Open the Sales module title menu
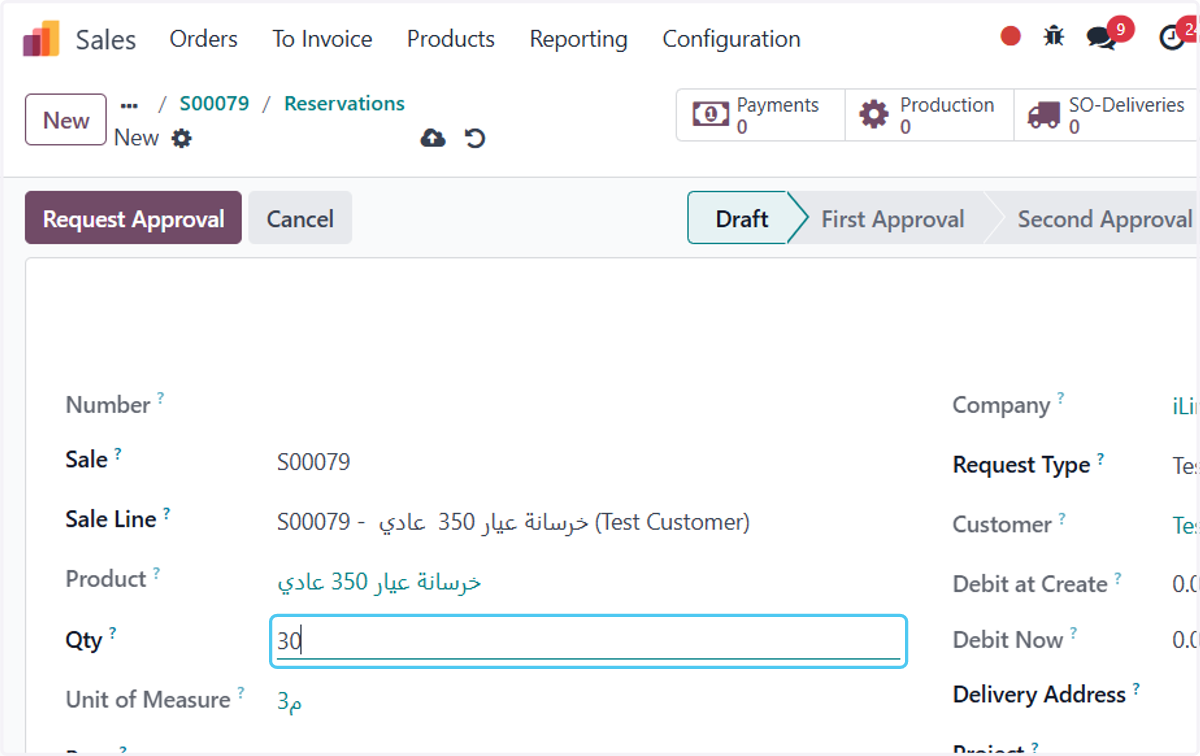The height and width of the screenshot is (756, 1200). [x=106, y=40]
